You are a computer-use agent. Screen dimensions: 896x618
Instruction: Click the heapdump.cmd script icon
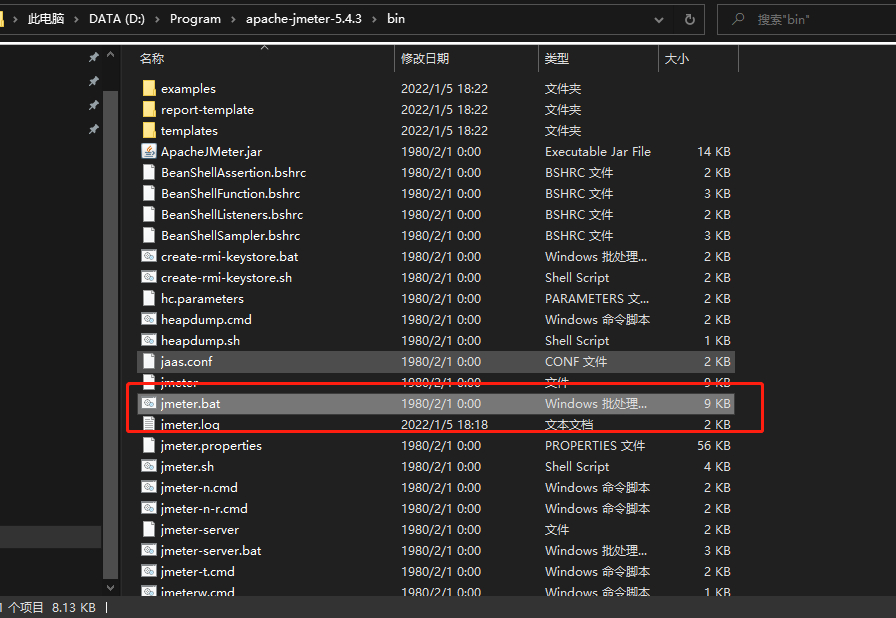[x=149, y=319]
